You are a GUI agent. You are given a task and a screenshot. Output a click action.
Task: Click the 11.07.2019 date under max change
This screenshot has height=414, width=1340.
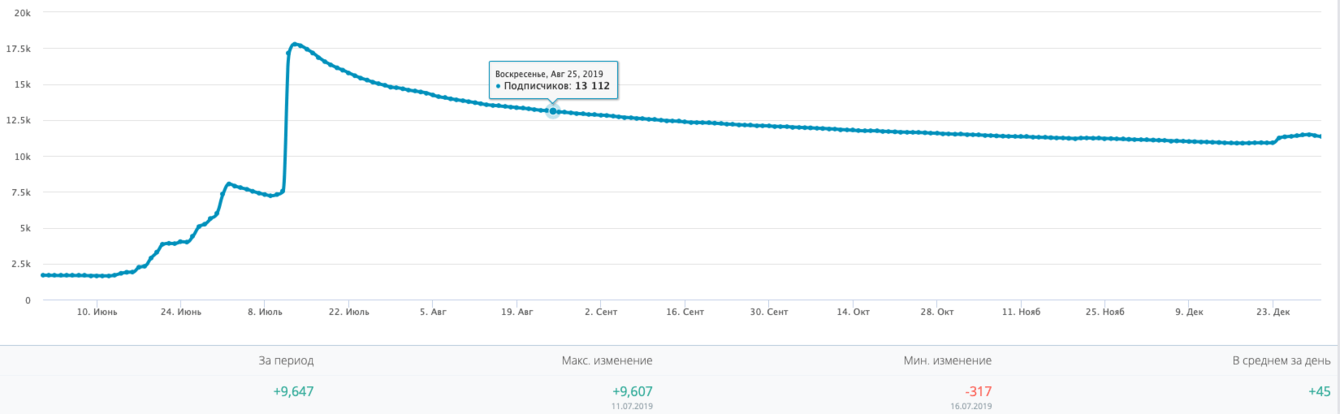click(x=632, y=407)
